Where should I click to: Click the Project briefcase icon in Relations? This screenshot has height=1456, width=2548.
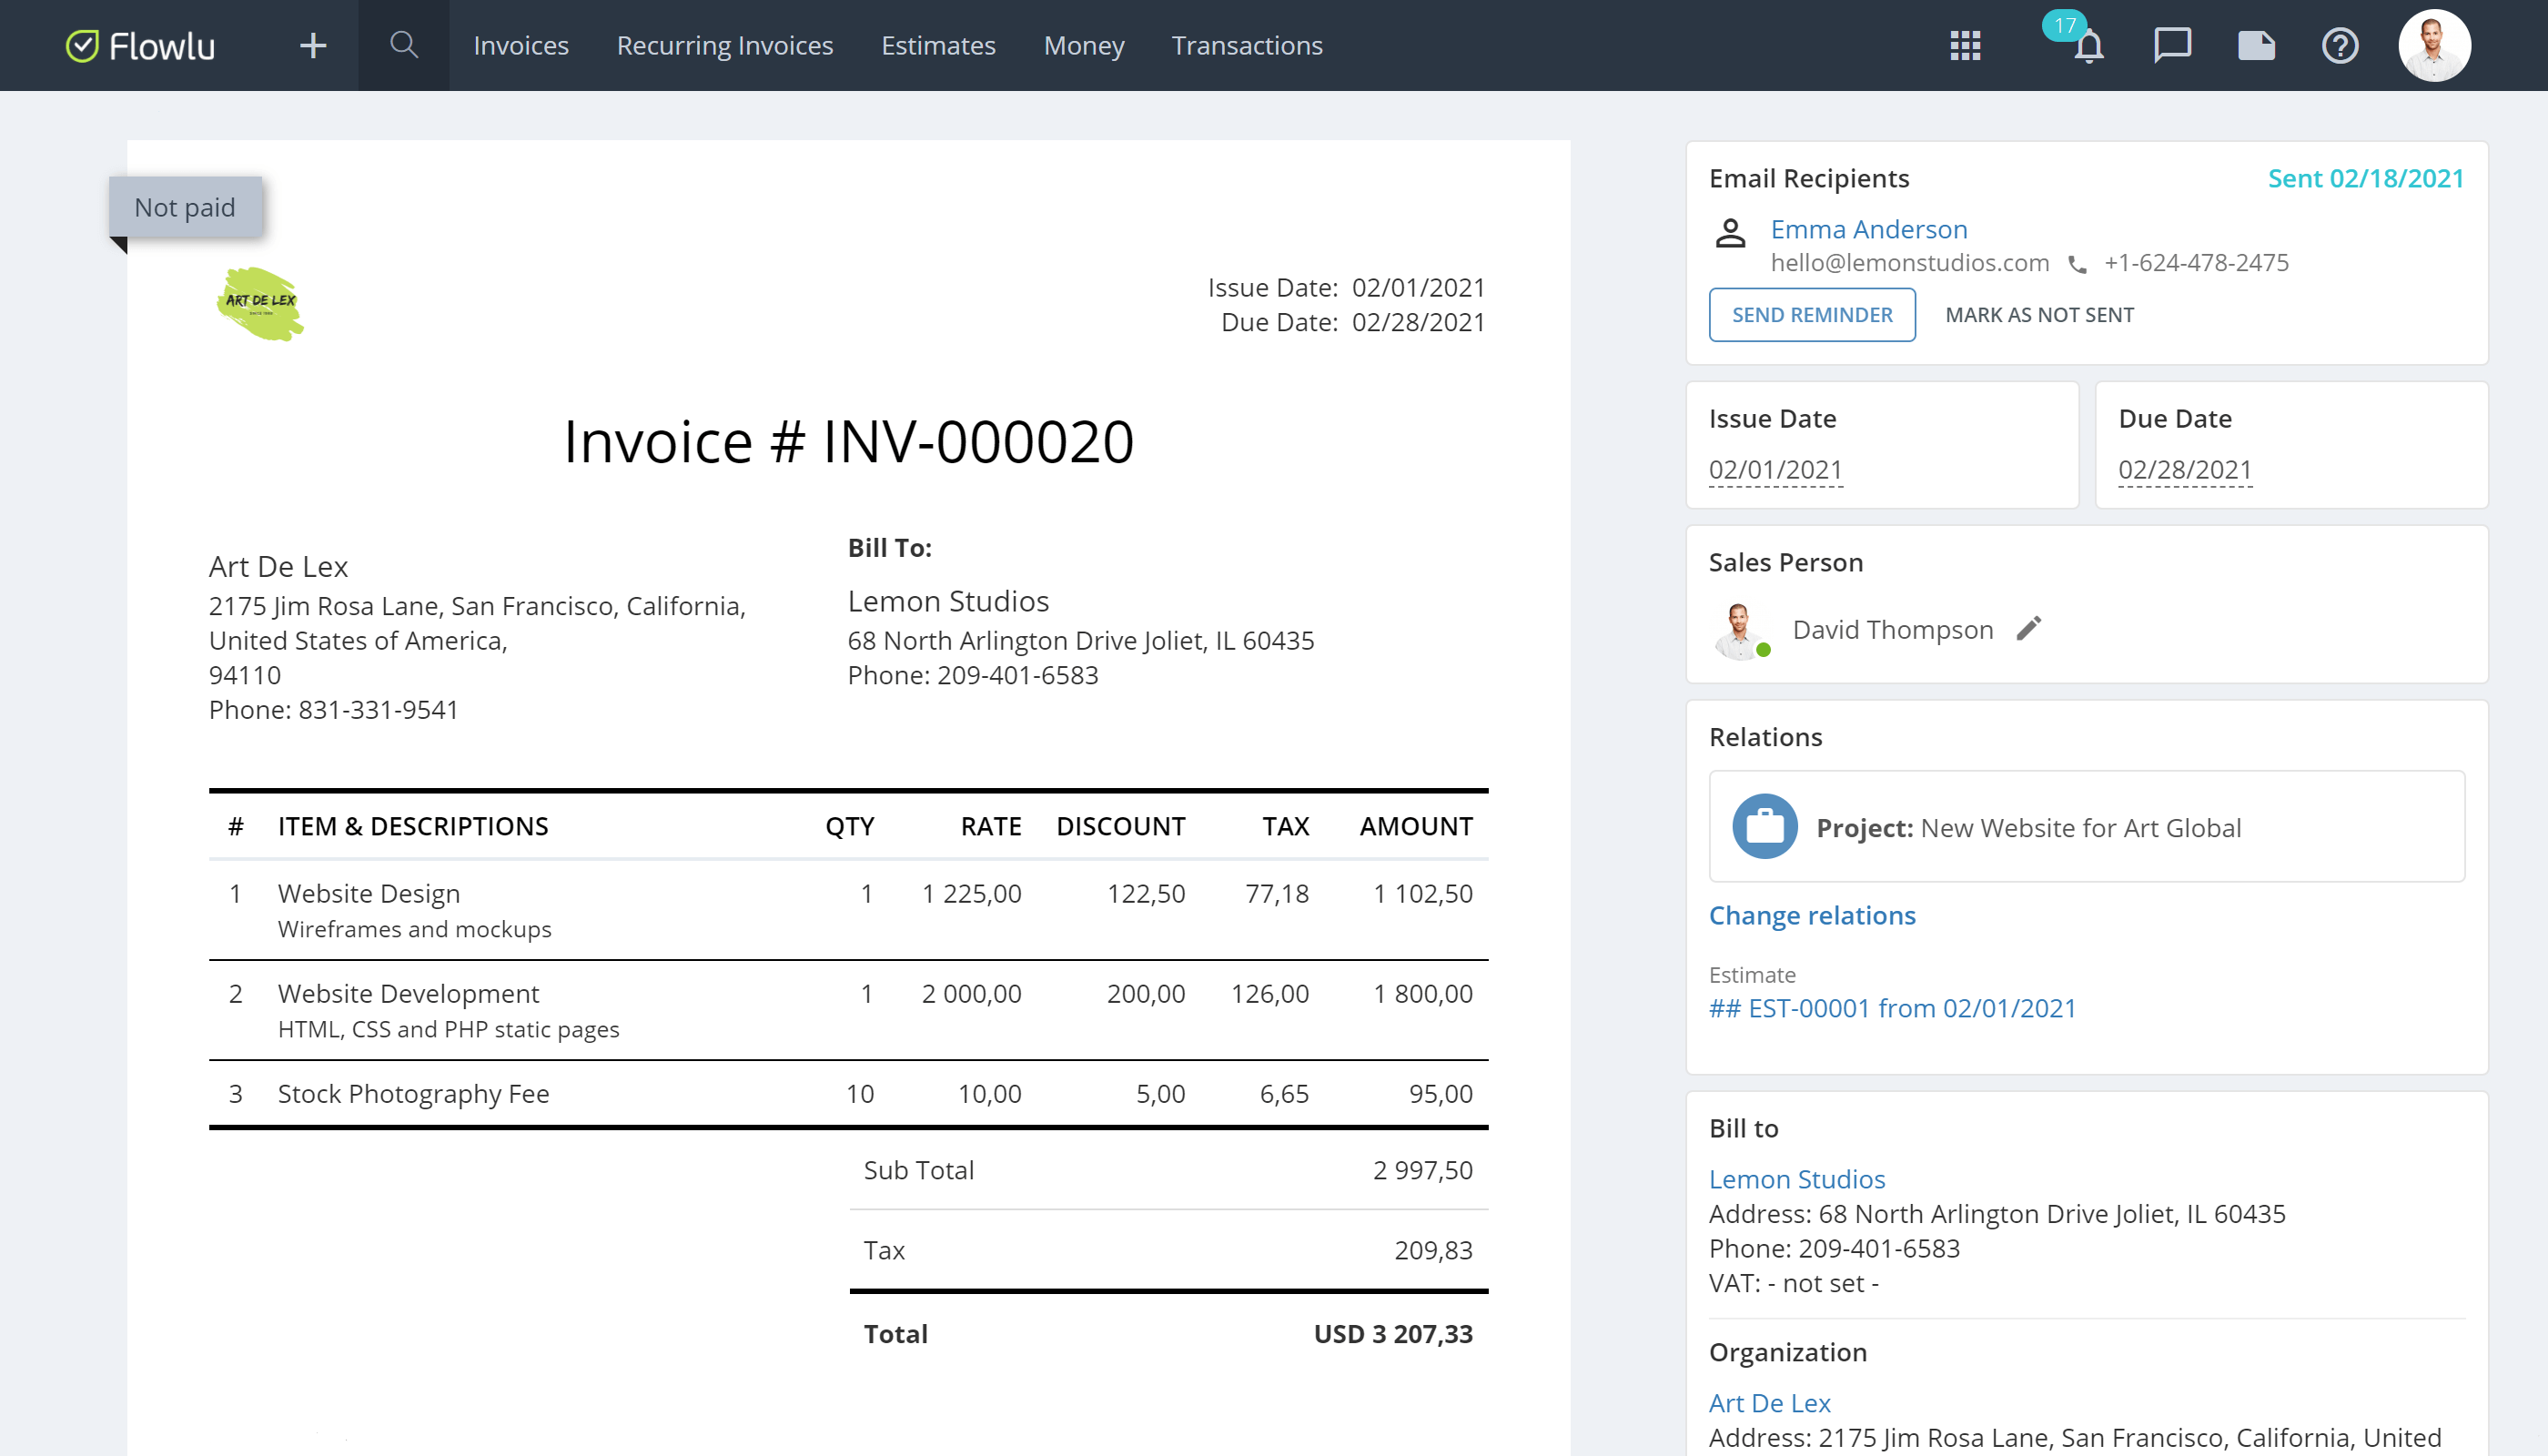[1765, 827]
